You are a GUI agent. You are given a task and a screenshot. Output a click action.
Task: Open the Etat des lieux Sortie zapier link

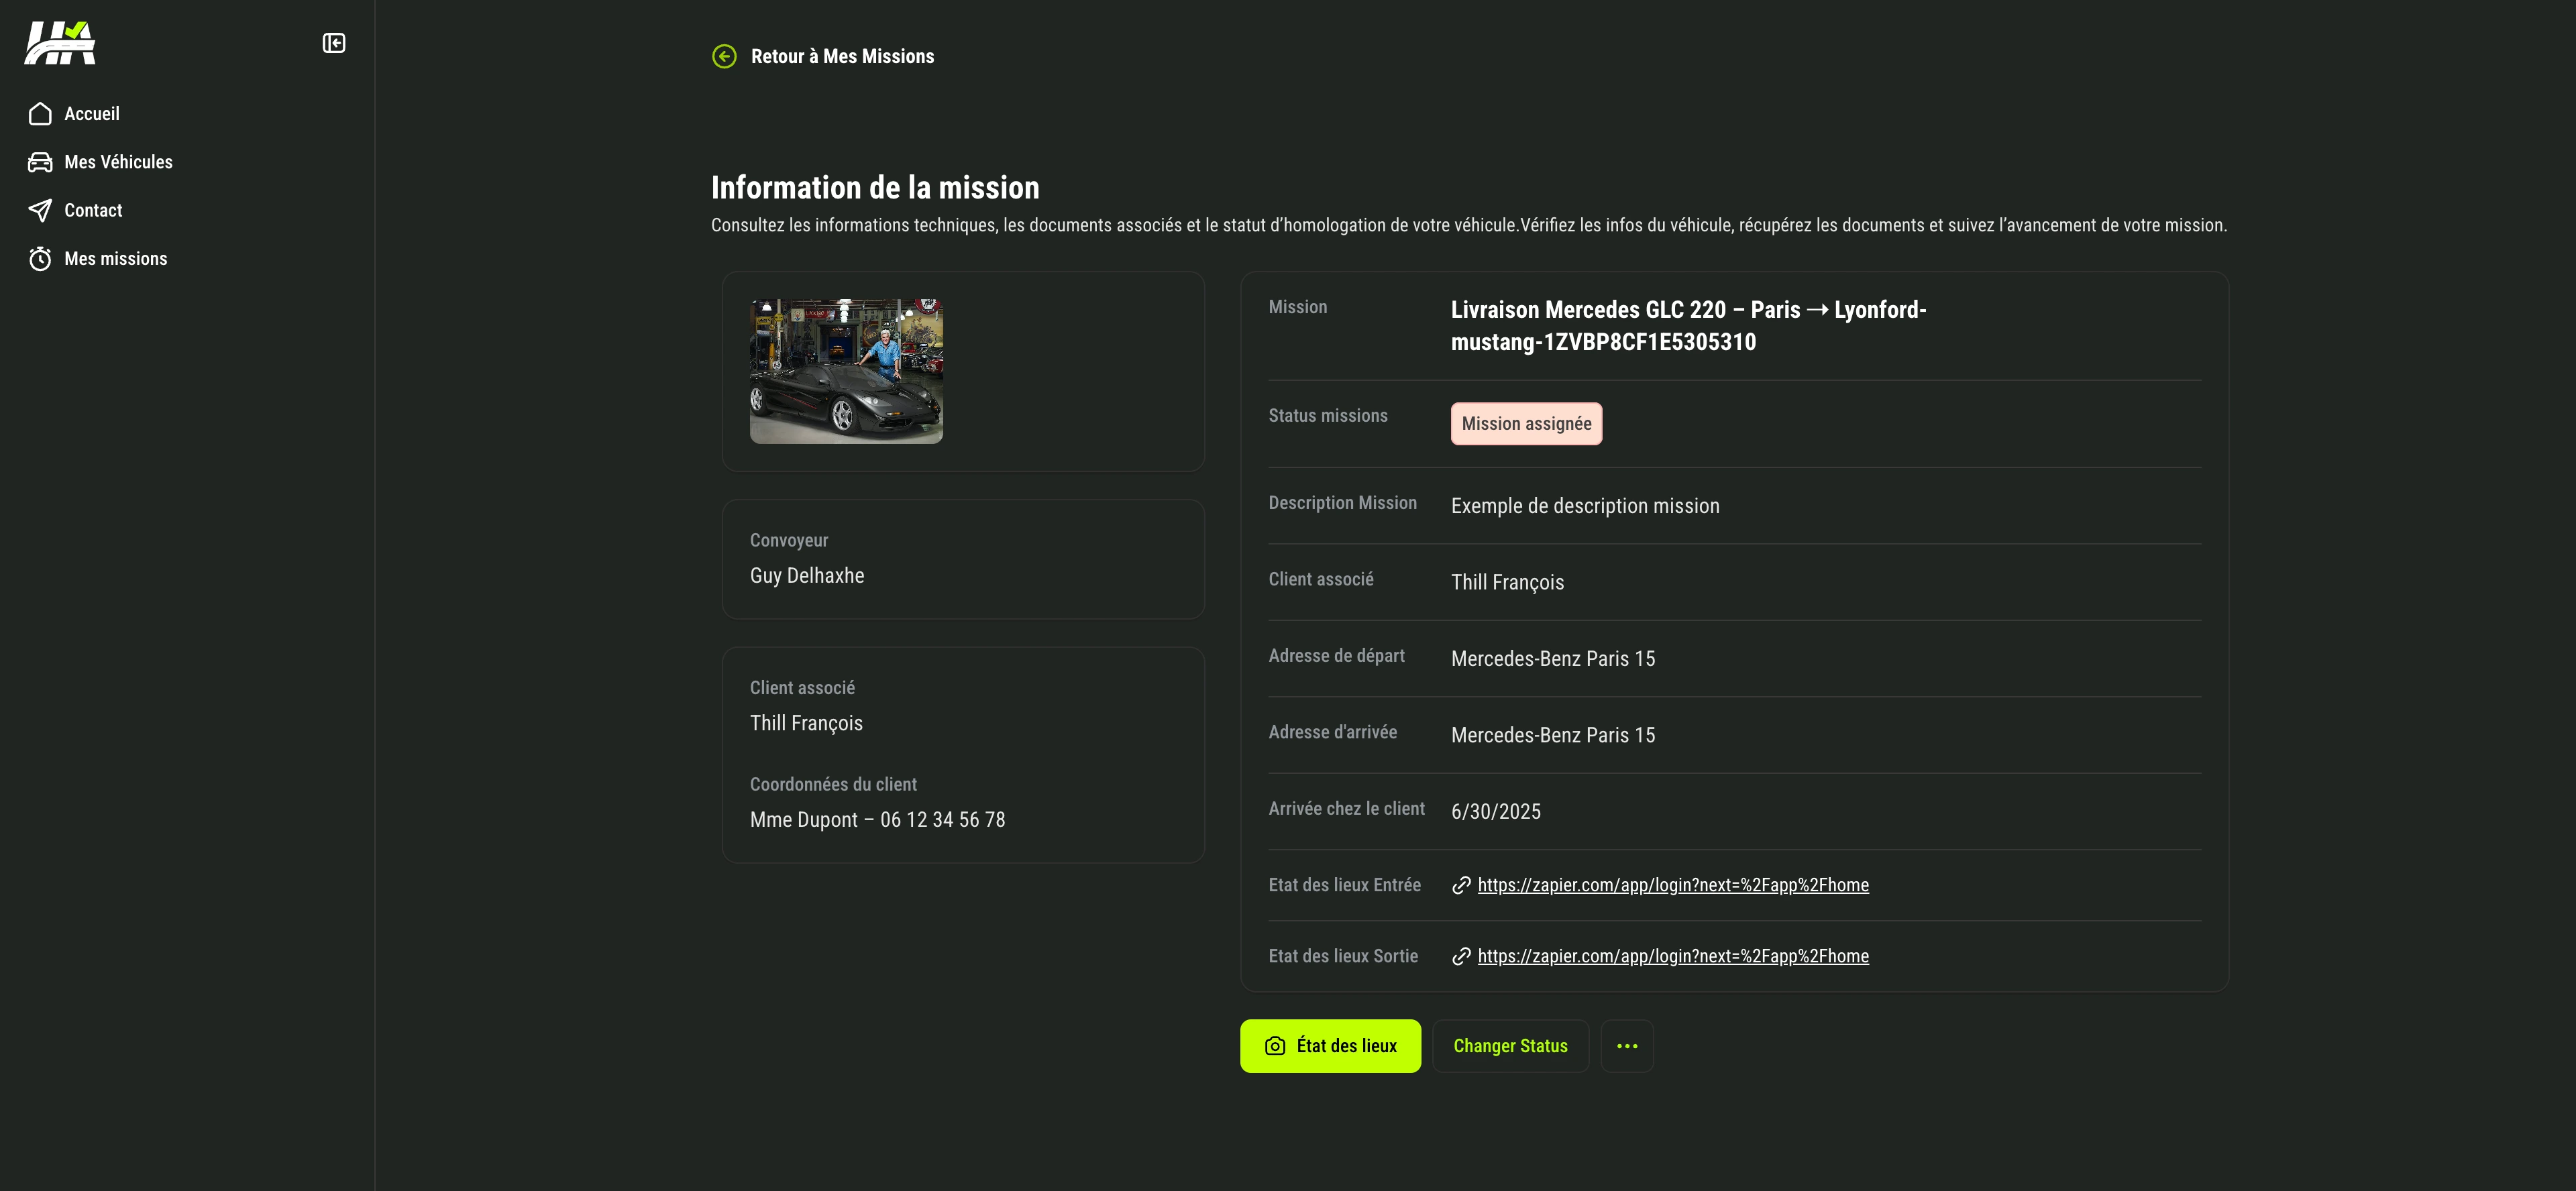click(x=1672, y=956)
